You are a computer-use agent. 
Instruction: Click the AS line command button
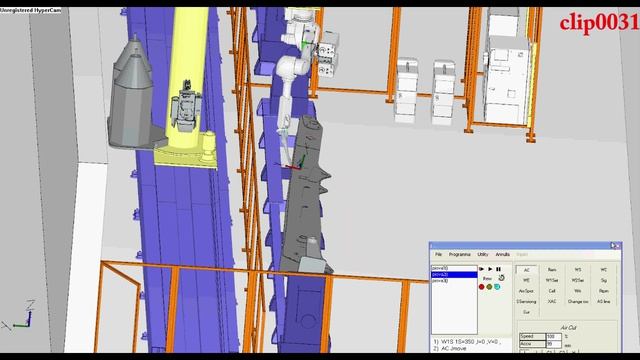[x=604, y=302]
